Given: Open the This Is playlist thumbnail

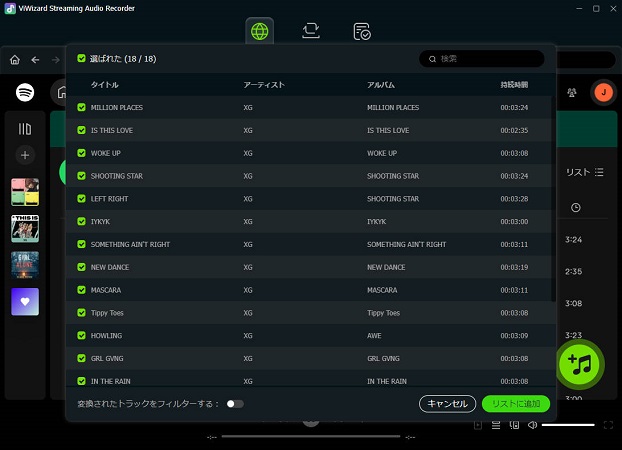Looking at the screenshot, I should click(25, 229).
